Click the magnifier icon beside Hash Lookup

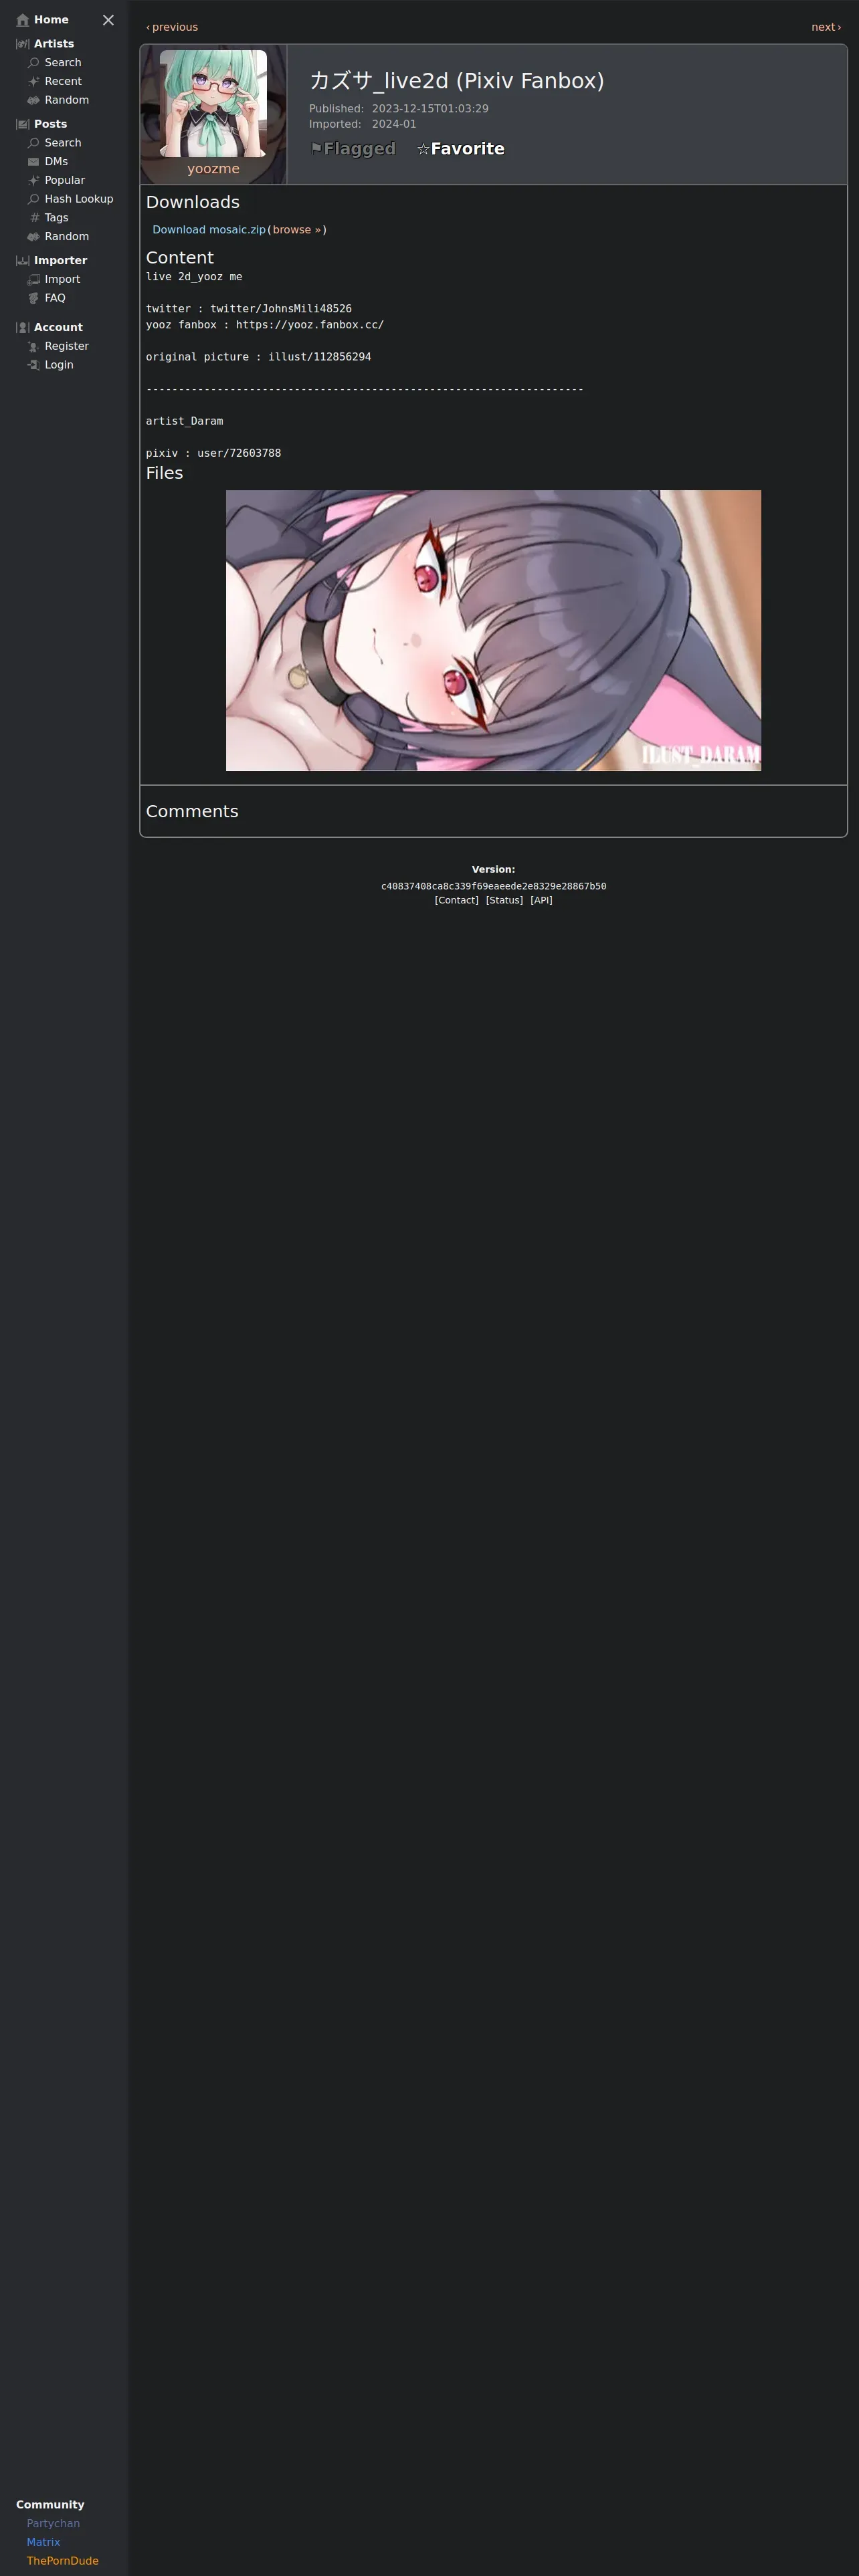point(34,199)
